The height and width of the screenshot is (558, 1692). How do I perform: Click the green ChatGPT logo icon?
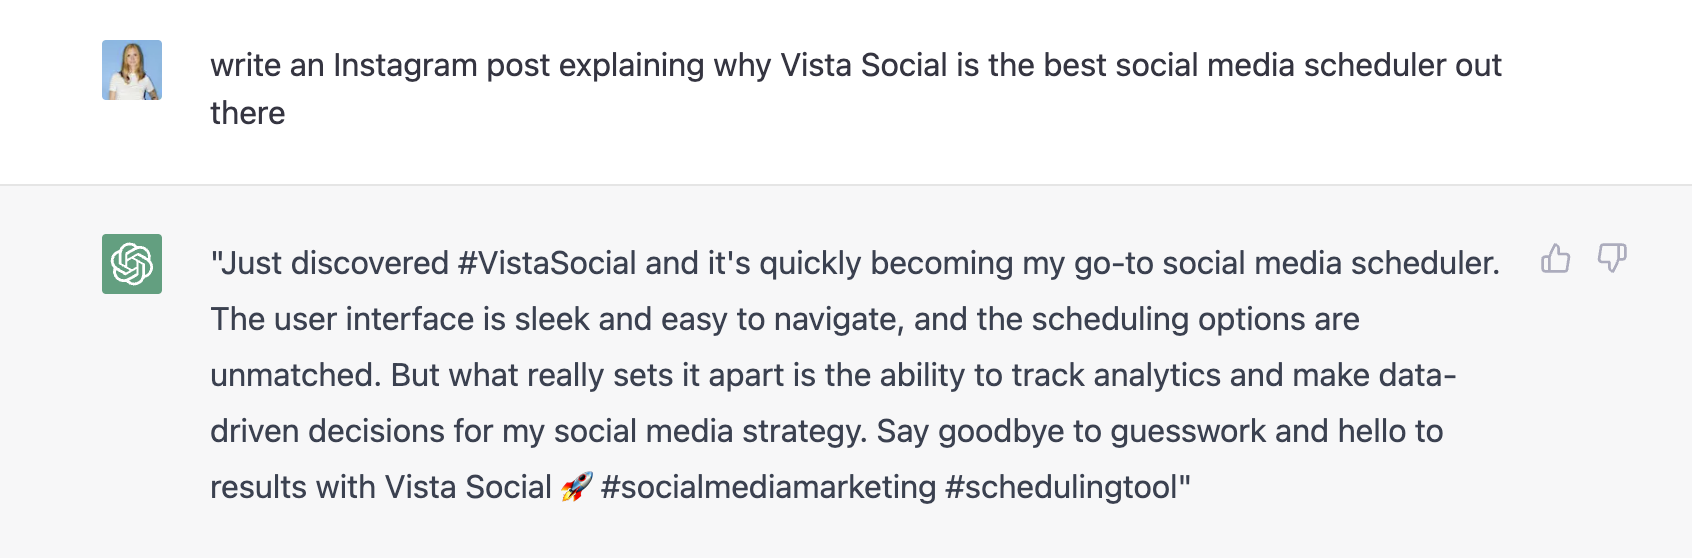(x=132, y=264)
